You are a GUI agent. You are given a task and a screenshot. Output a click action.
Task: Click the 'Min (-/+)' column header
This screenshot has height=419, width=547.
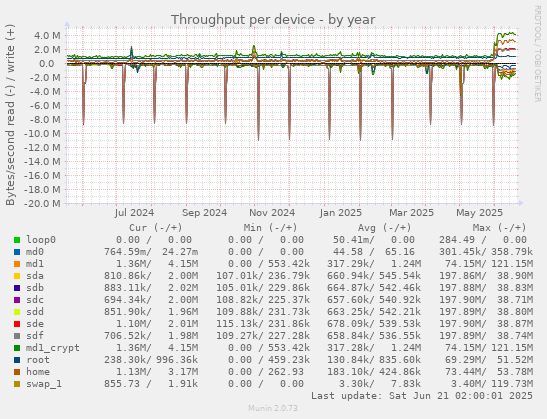pos(270,228)
